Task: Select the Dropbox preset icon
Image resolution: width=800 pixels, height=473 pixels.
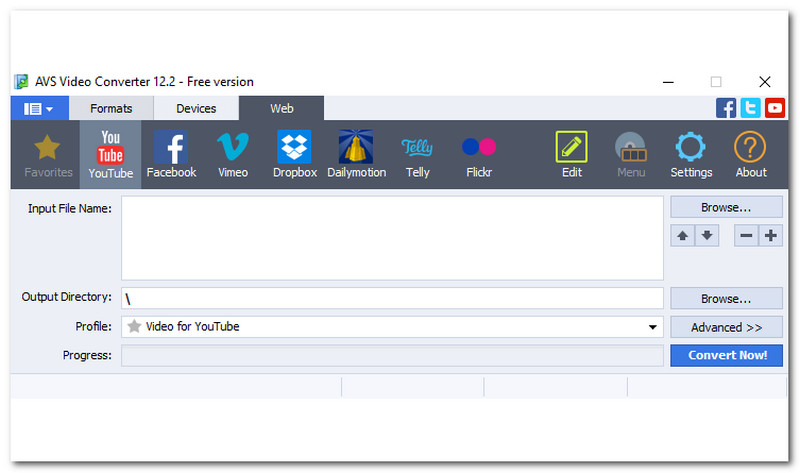Action: click(294, 155)
